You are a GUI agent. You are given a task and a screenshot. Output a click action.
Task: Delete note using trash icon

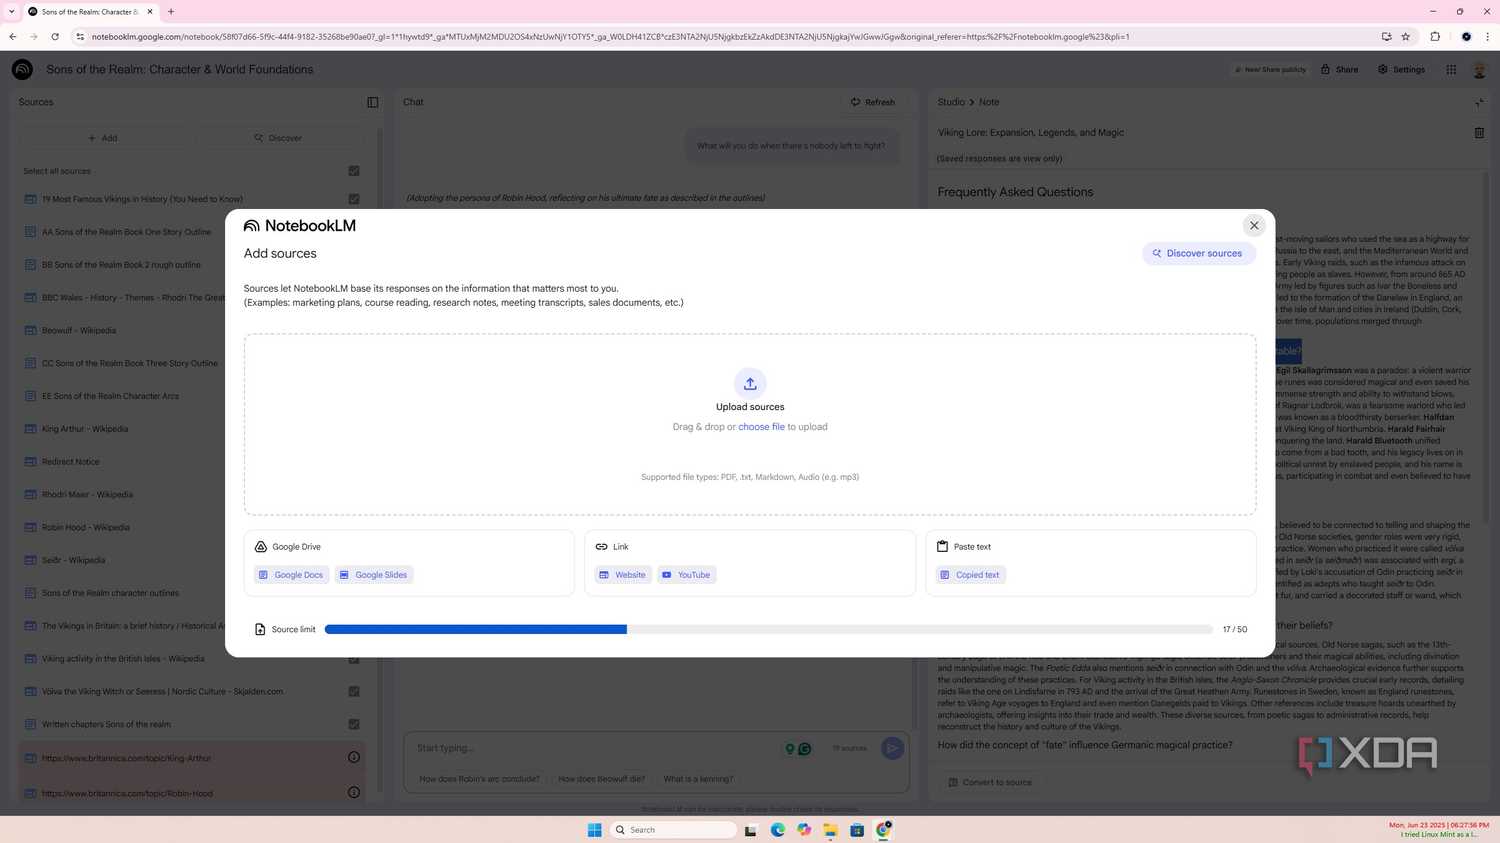point(1479,132)
